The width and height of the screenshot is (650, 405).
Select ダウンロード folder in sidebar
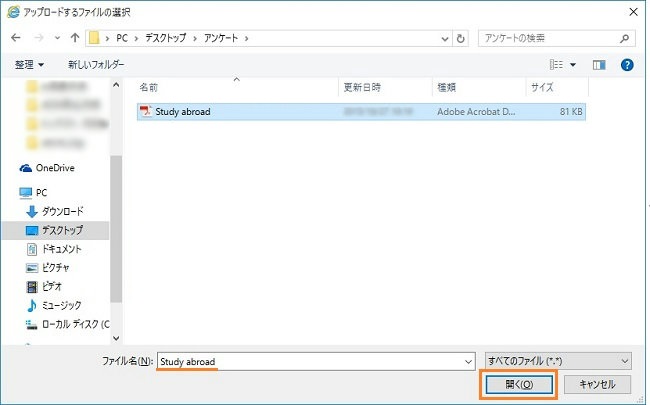62,211
